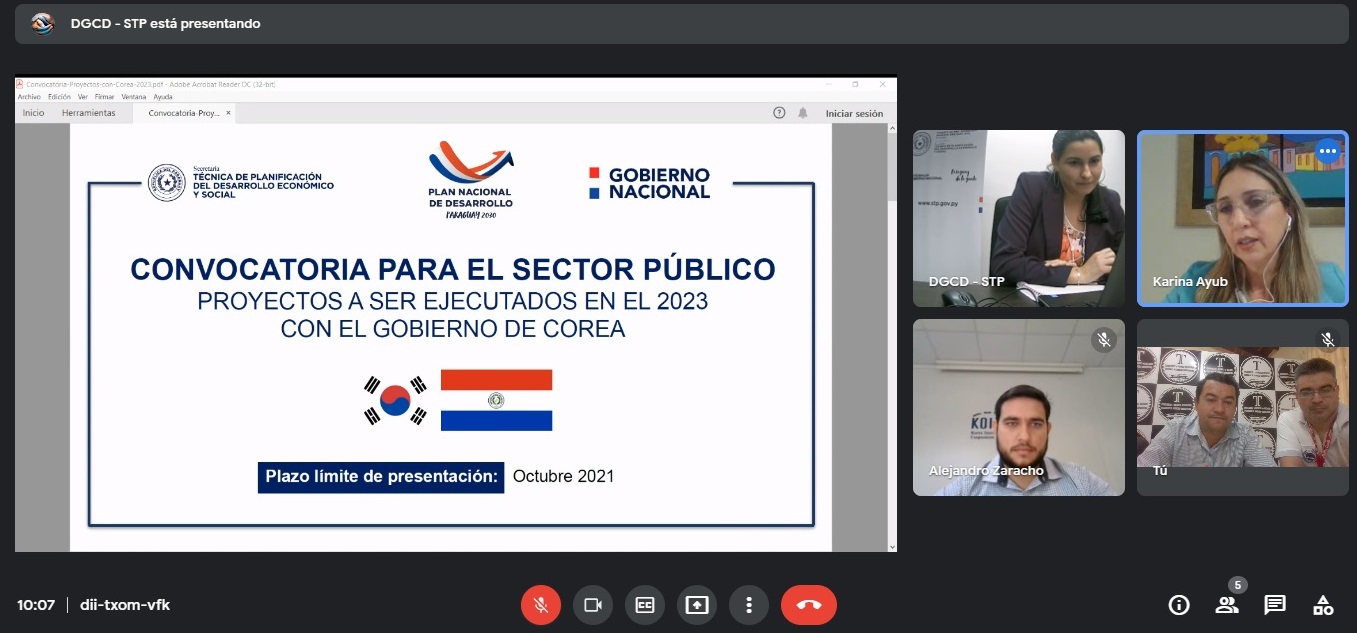The image size is (1357, 633).
Task: Open the Edición menu in Acrobat Reader
Action: [59, 97]
